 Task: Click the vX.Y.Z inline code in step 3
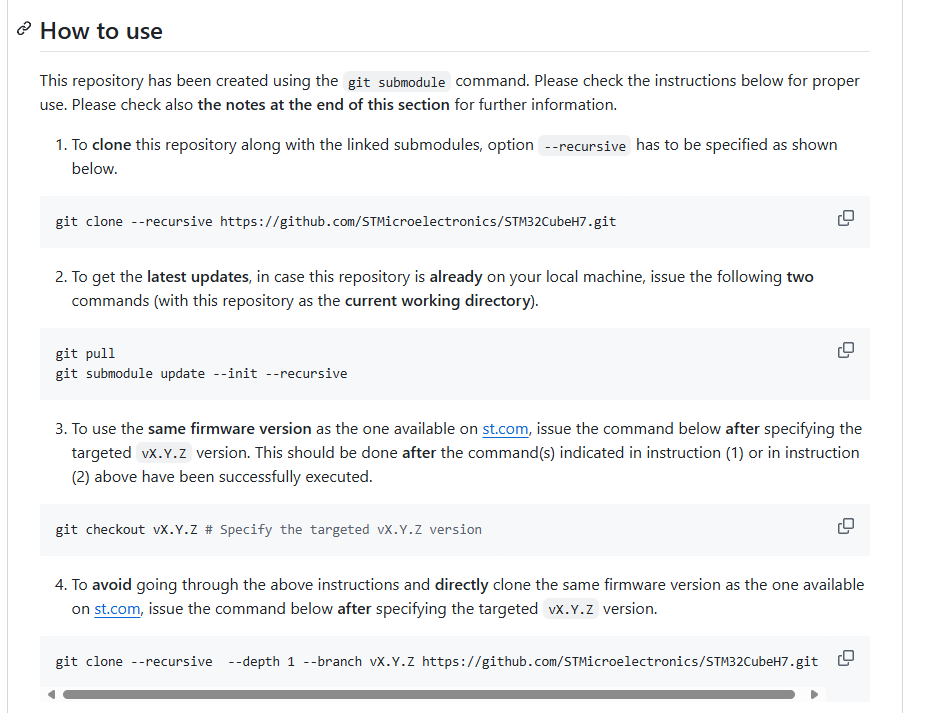click(164, 453)
